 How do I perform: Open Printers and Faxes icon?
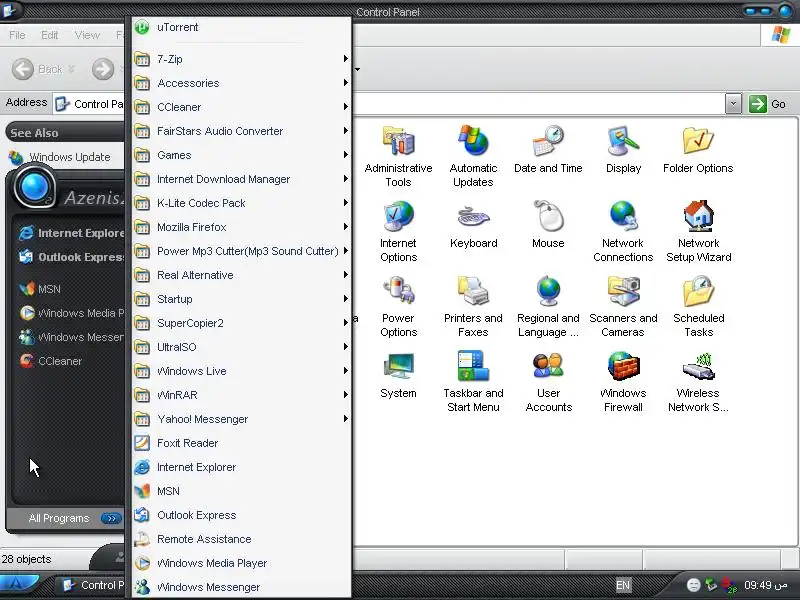pos(473,306)
